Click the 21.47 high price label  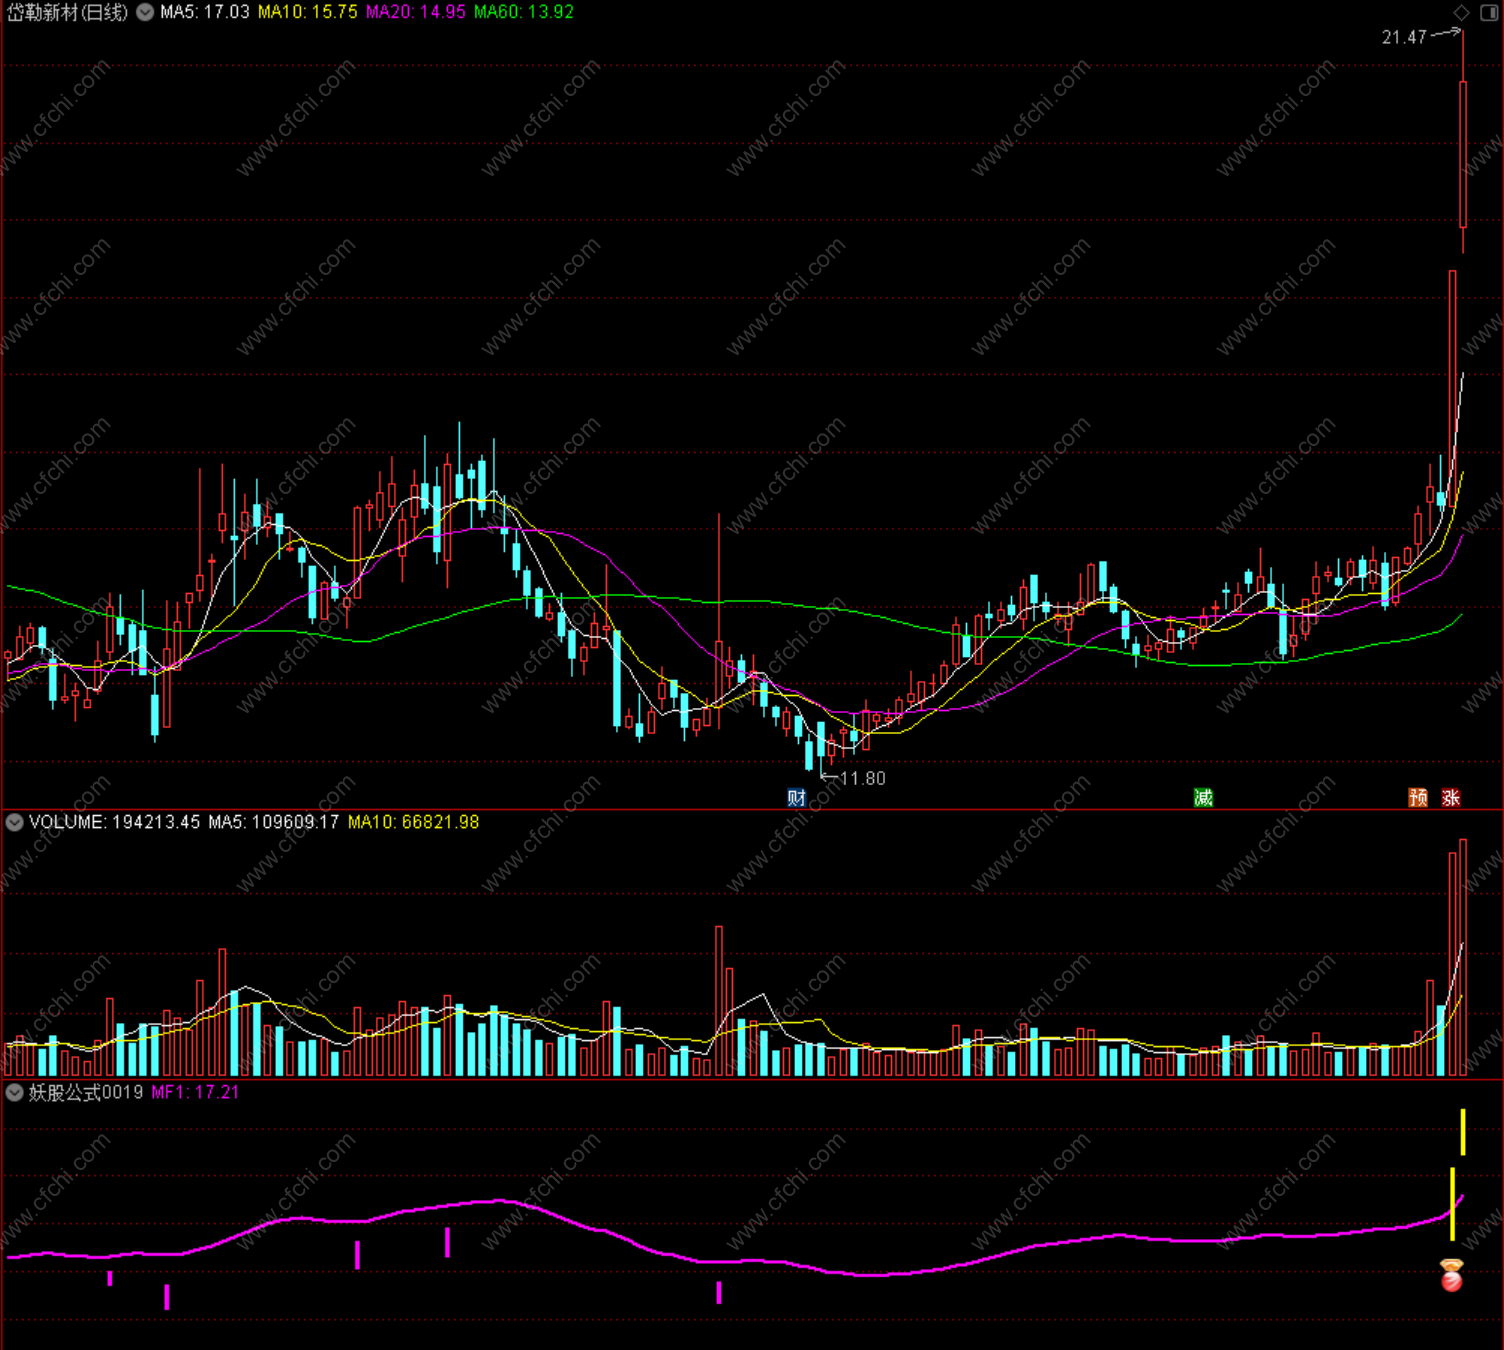[x=1404, y=37]
